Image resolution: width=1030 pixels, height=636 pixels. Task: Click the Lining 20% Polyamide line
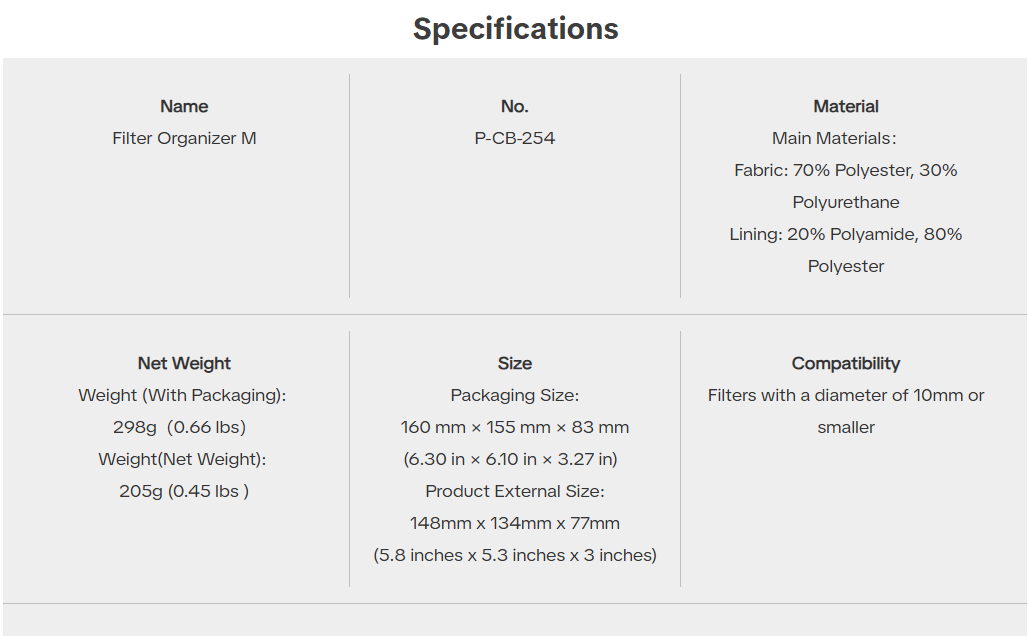(x=846, y=234)
